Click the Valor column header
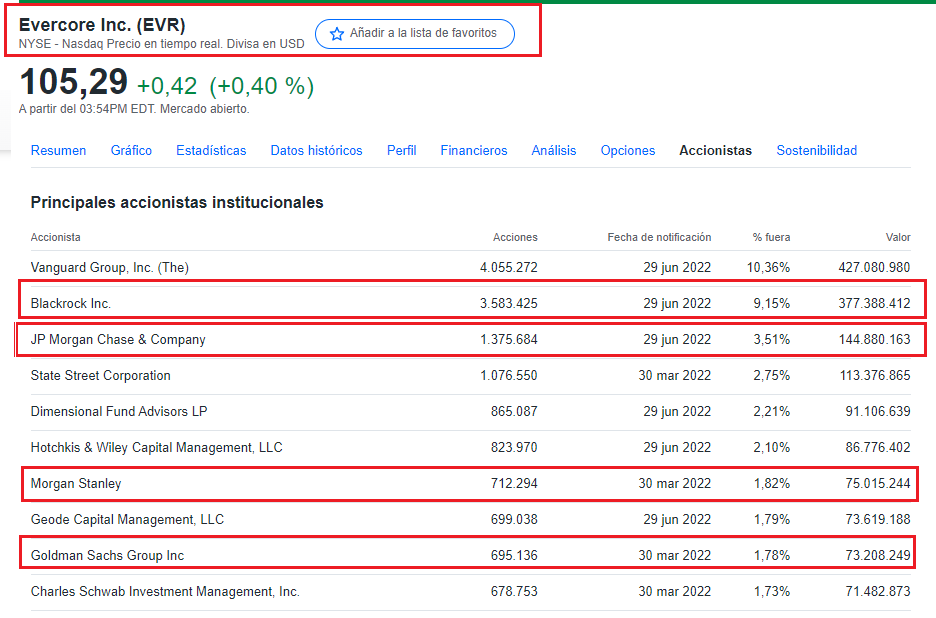The width and height of the screenshot is (936, 618). tap(897, 238)
